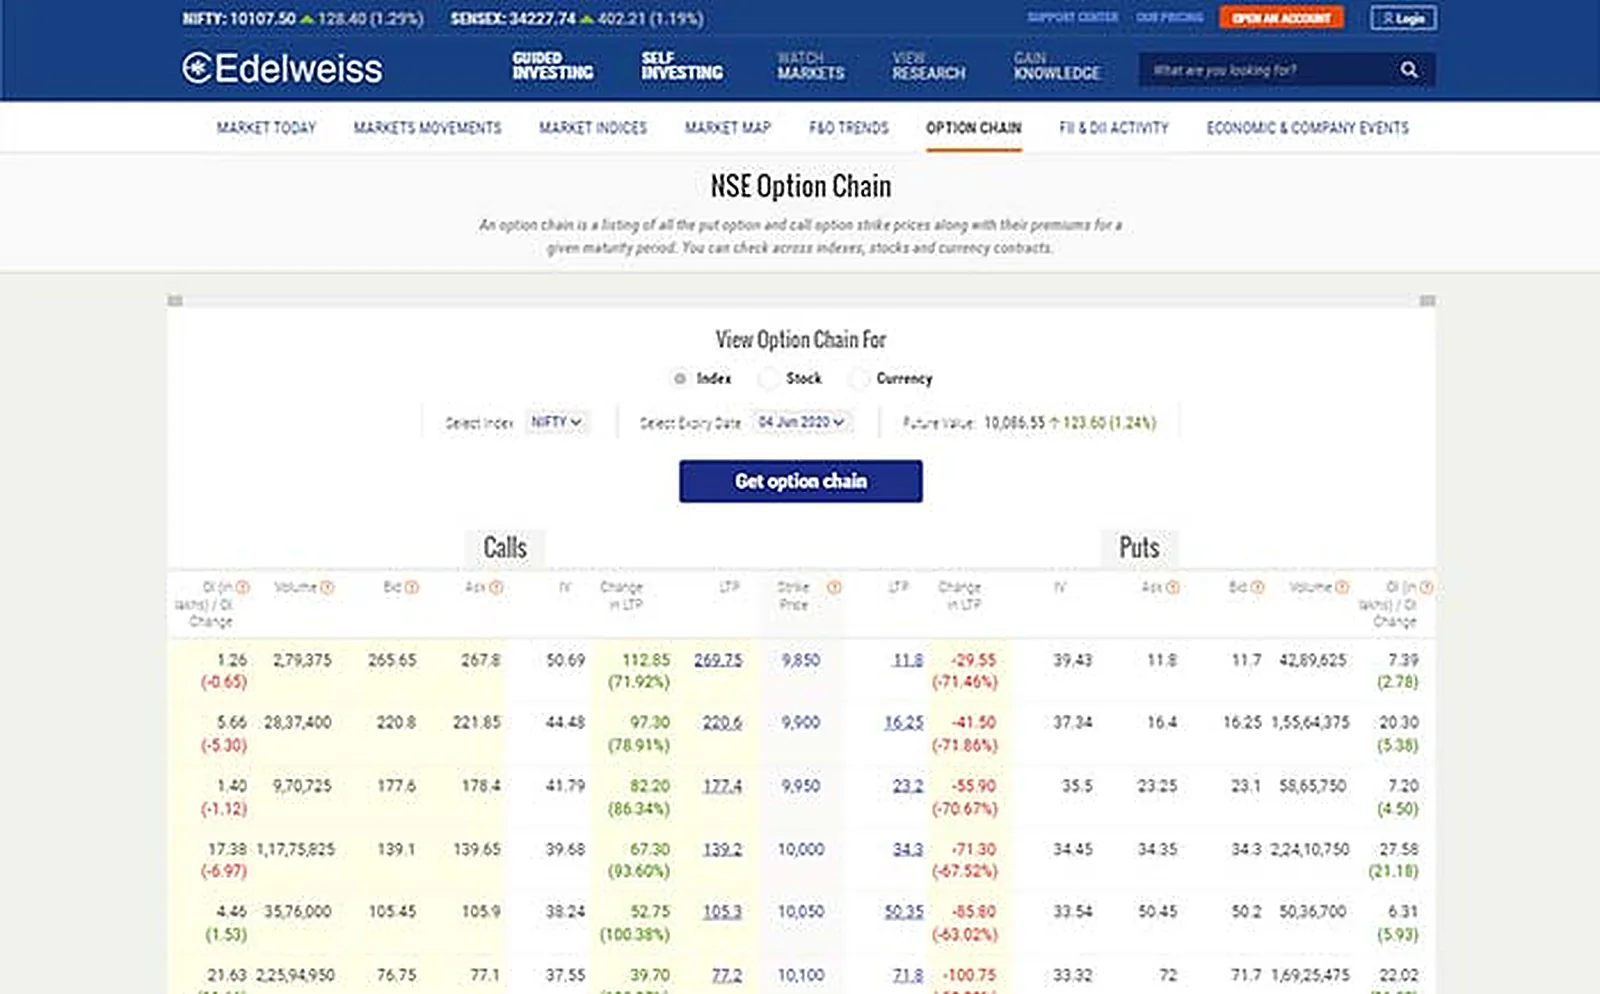Image resolution: width=1600 pixels, height=994 pixels.
Task: Open help icon beside Puts Ask header
Action: pos(1173,588)
